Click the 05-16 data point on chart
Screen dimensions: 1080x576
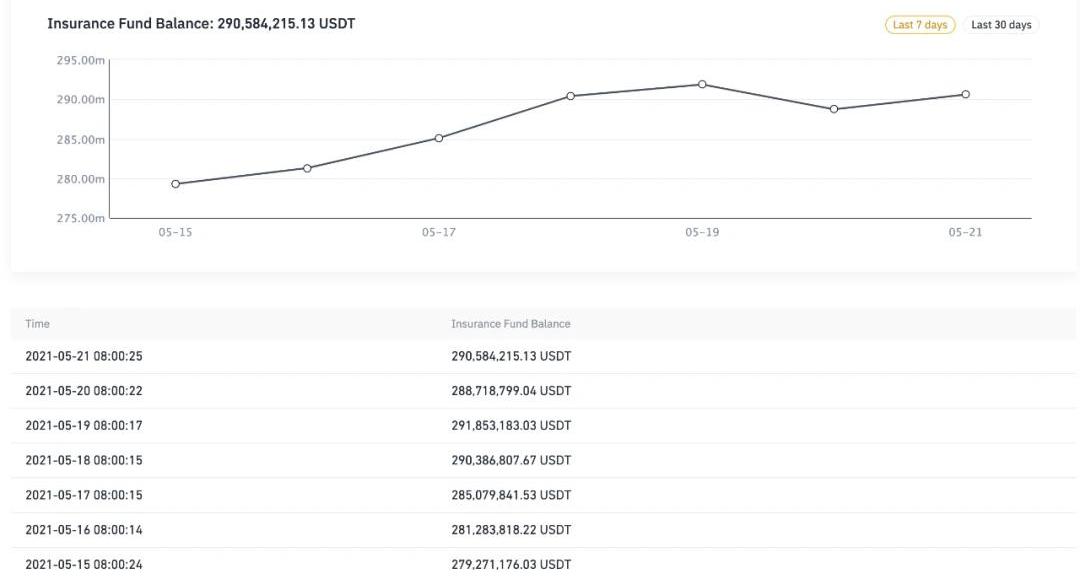[307, 168]
